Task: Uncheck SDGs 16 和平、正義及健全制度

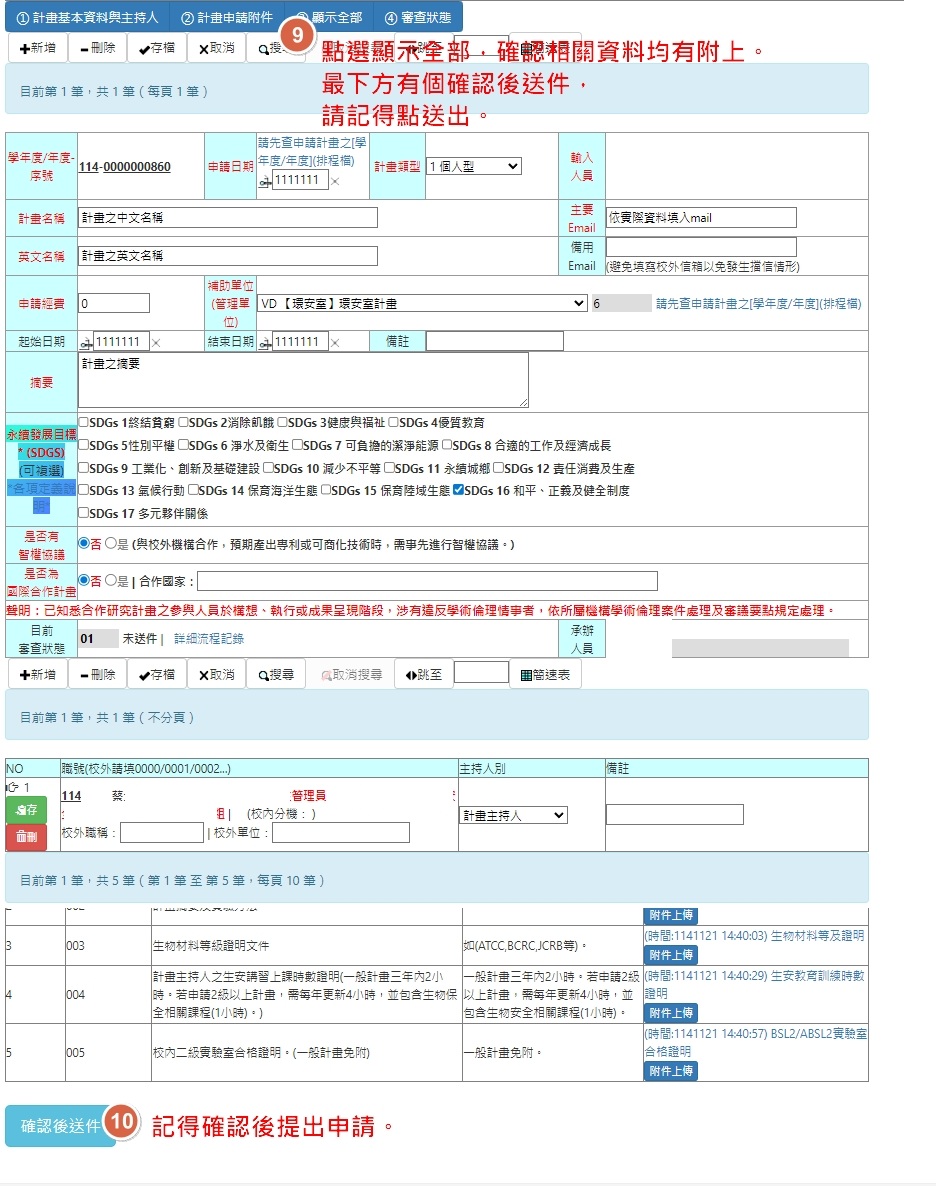Action: pos(458,491)
